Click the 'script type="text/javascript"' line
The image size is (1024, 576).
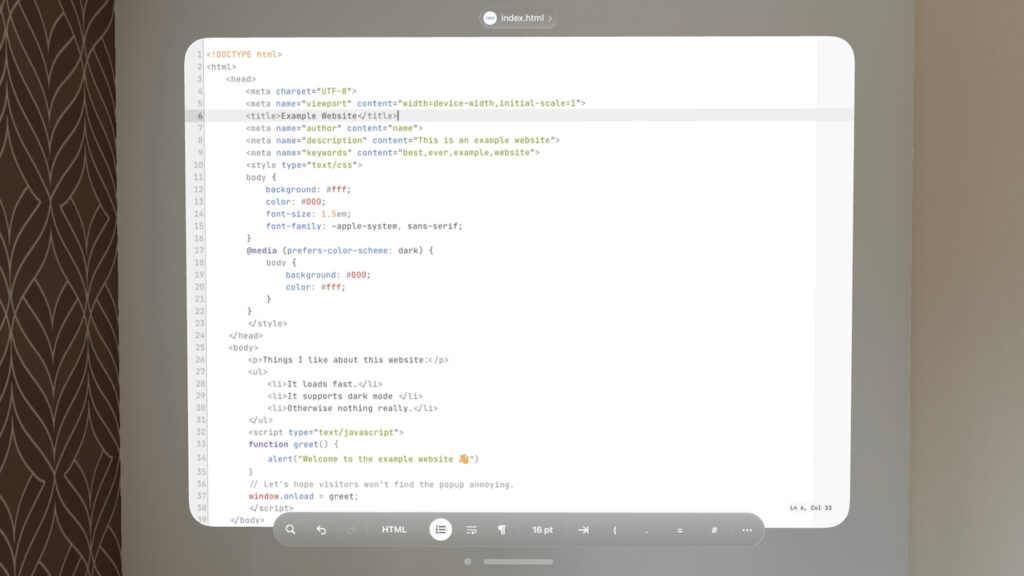pyautogui.click(x=326, y=432)
